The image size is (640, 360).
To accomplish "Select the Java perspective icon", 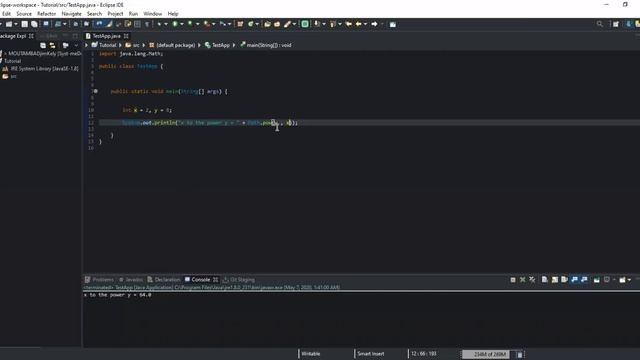I will 629,24.
